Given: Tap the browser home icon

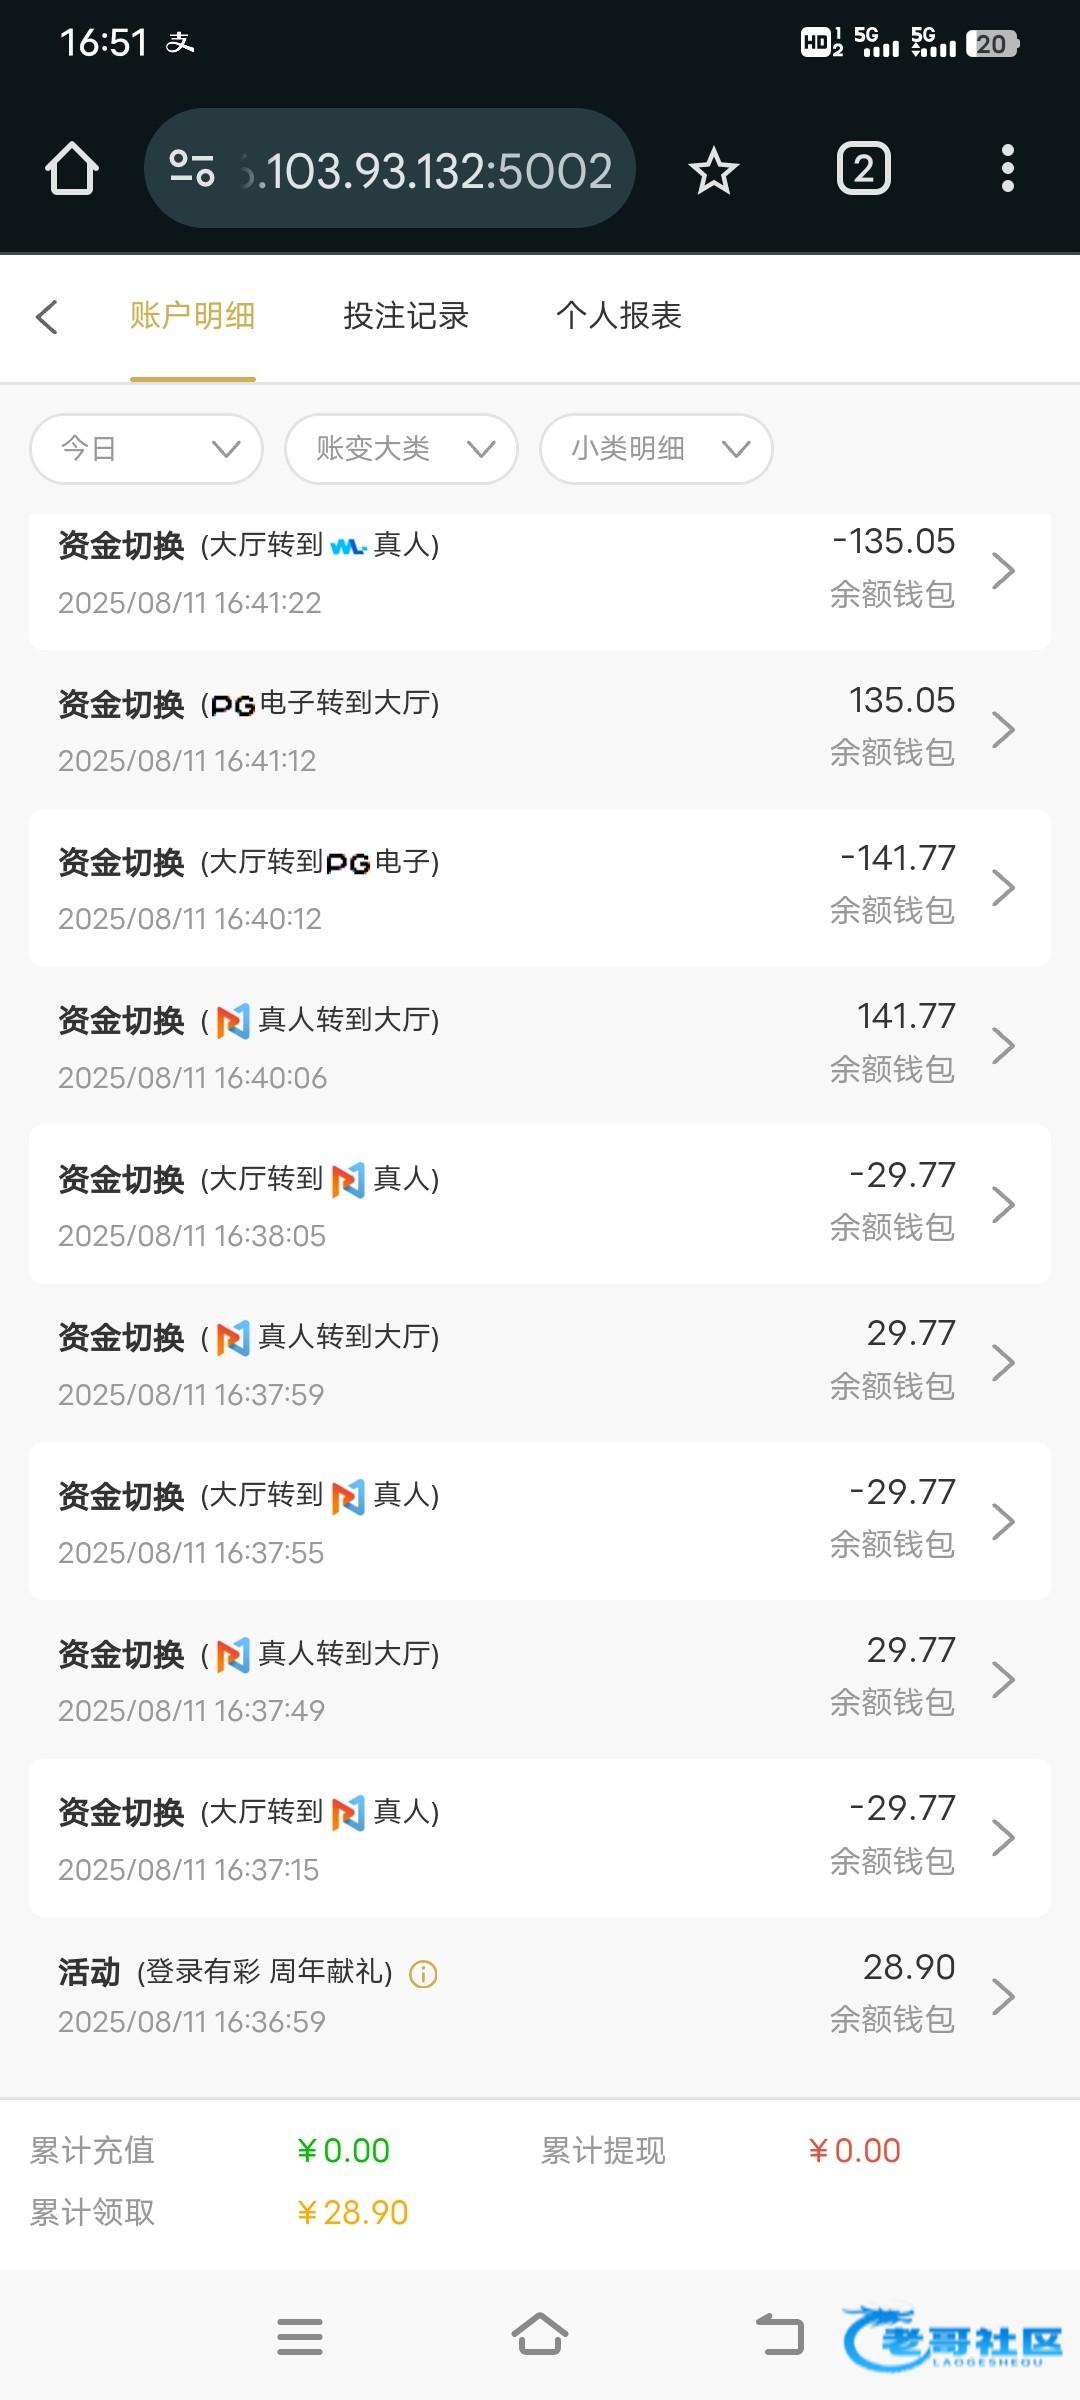Looking at the screenshot, I should click(72, 169).
